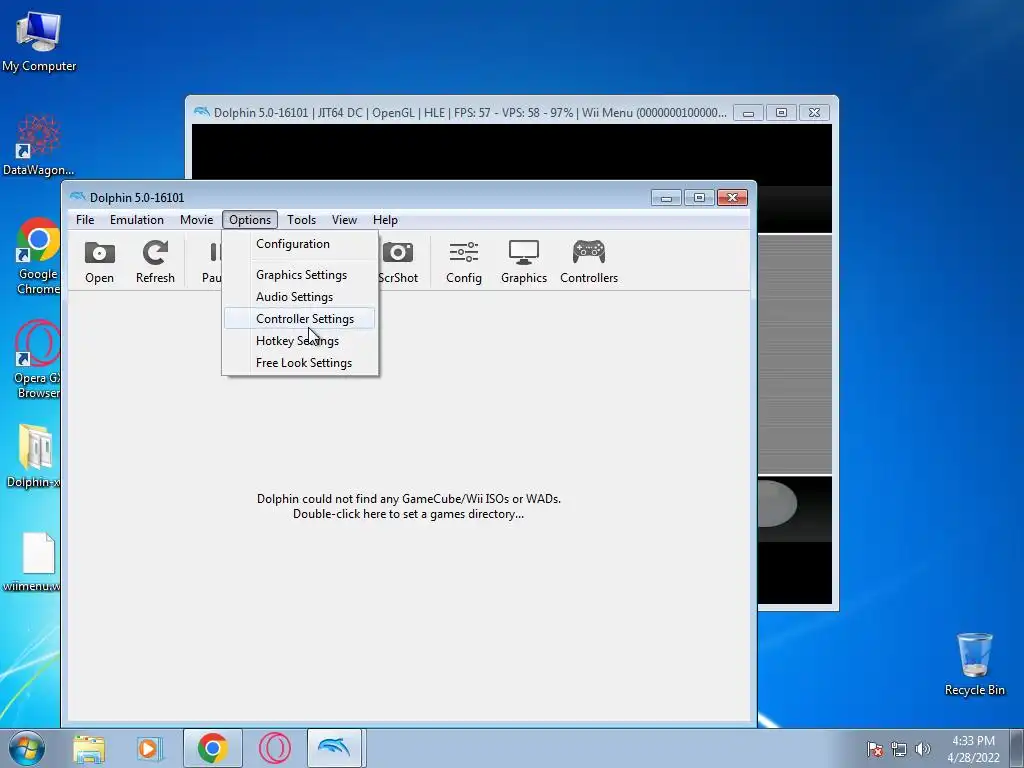The image size is (1024, 768).
Task: Select the Recycle Bin icon
Action: coord(974,664)
